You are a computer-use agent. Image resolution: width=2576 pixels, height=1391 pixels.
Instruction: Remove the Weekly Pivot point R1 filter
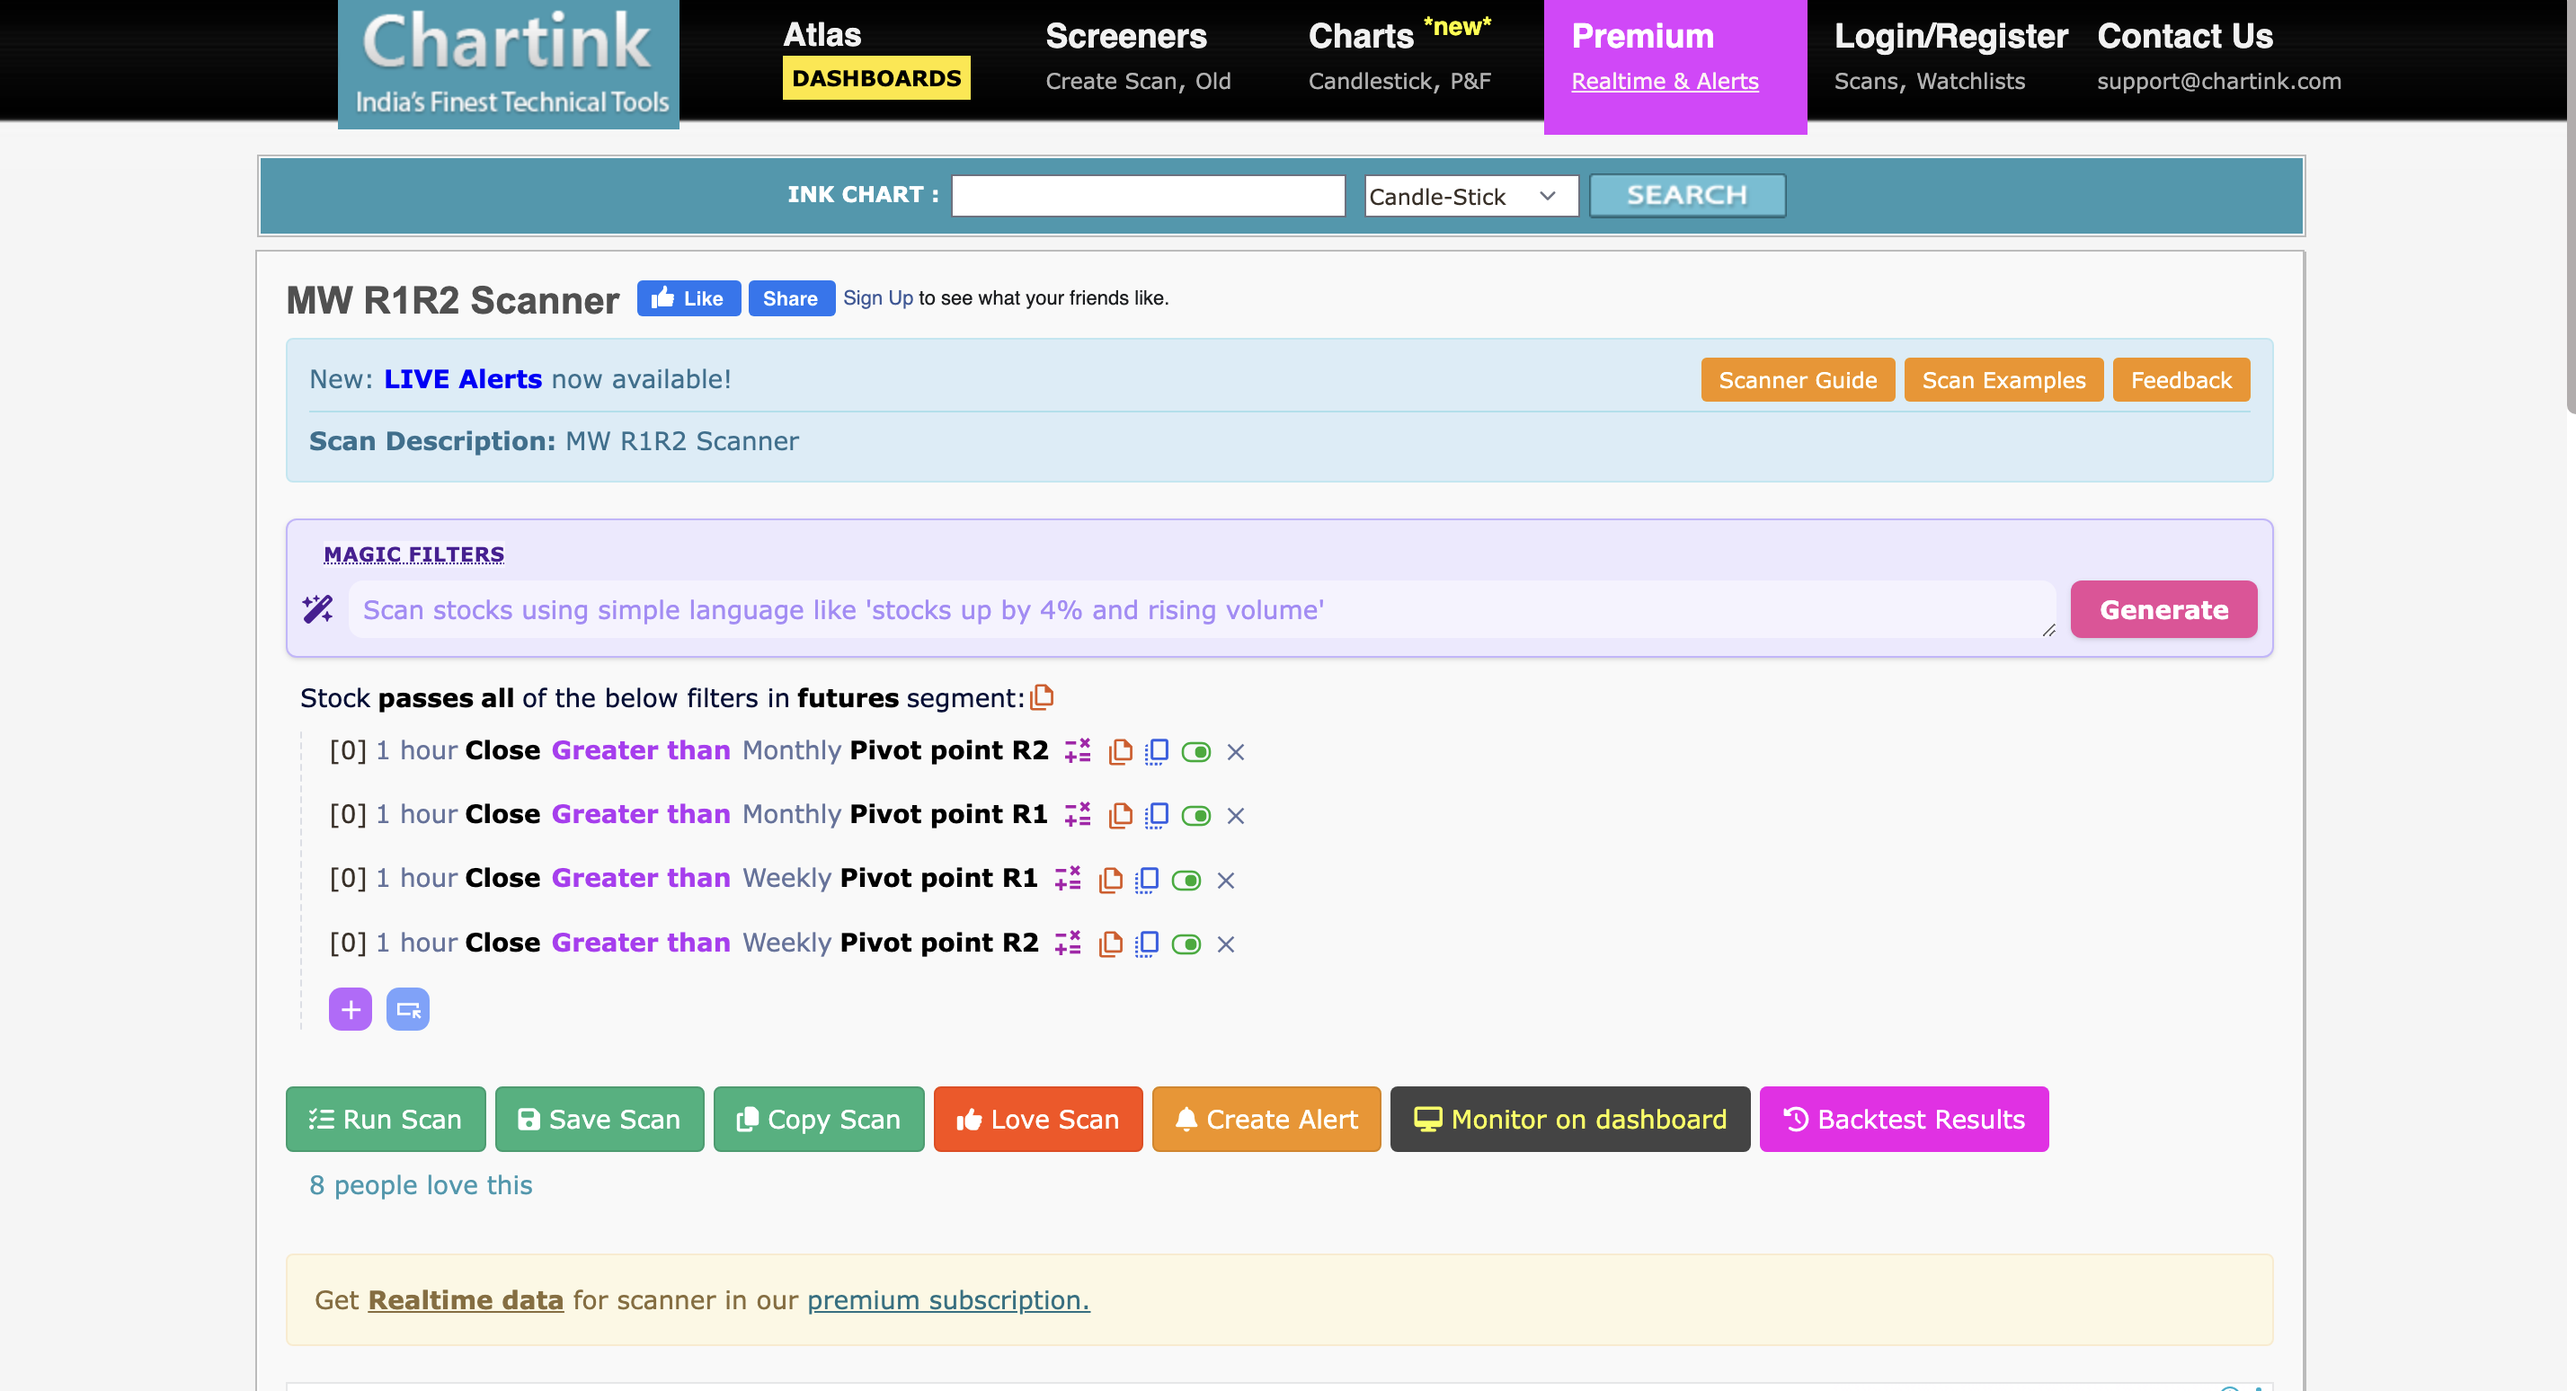point(1226,880)
